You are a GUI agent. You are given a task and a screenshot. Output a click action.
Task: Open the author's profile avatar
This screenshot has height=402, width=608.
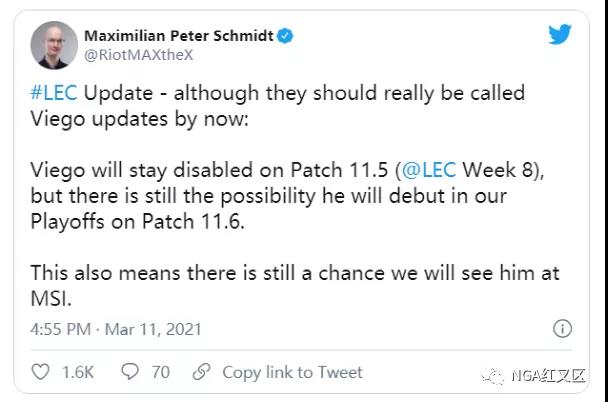[x=54, y=45]
